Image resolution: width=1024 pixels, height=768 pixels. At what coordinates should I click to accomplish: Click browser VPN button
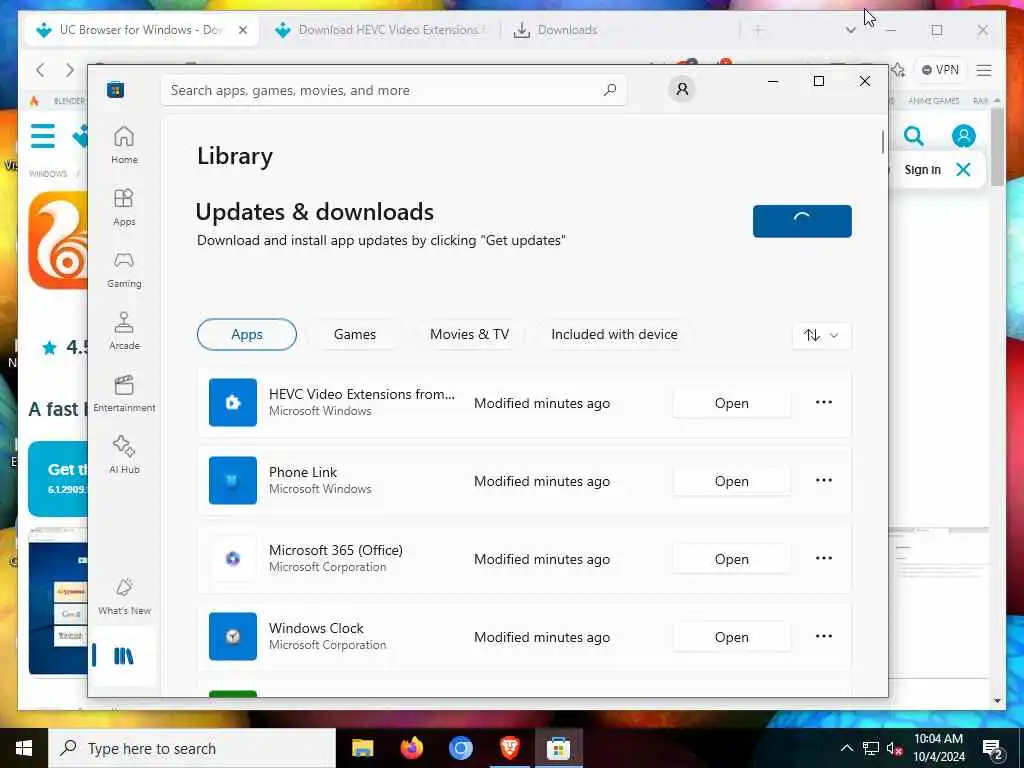(x=940, y=70)
